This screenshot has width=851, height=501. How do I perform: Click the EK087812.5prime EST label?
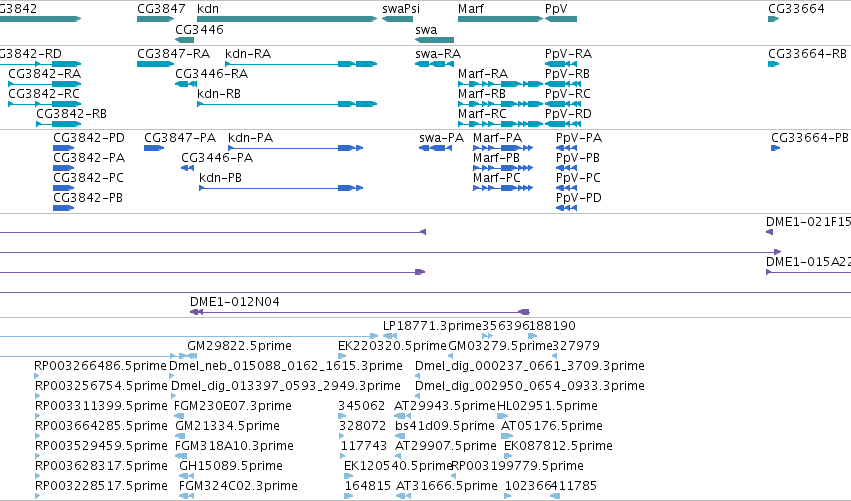coord(558,446)
